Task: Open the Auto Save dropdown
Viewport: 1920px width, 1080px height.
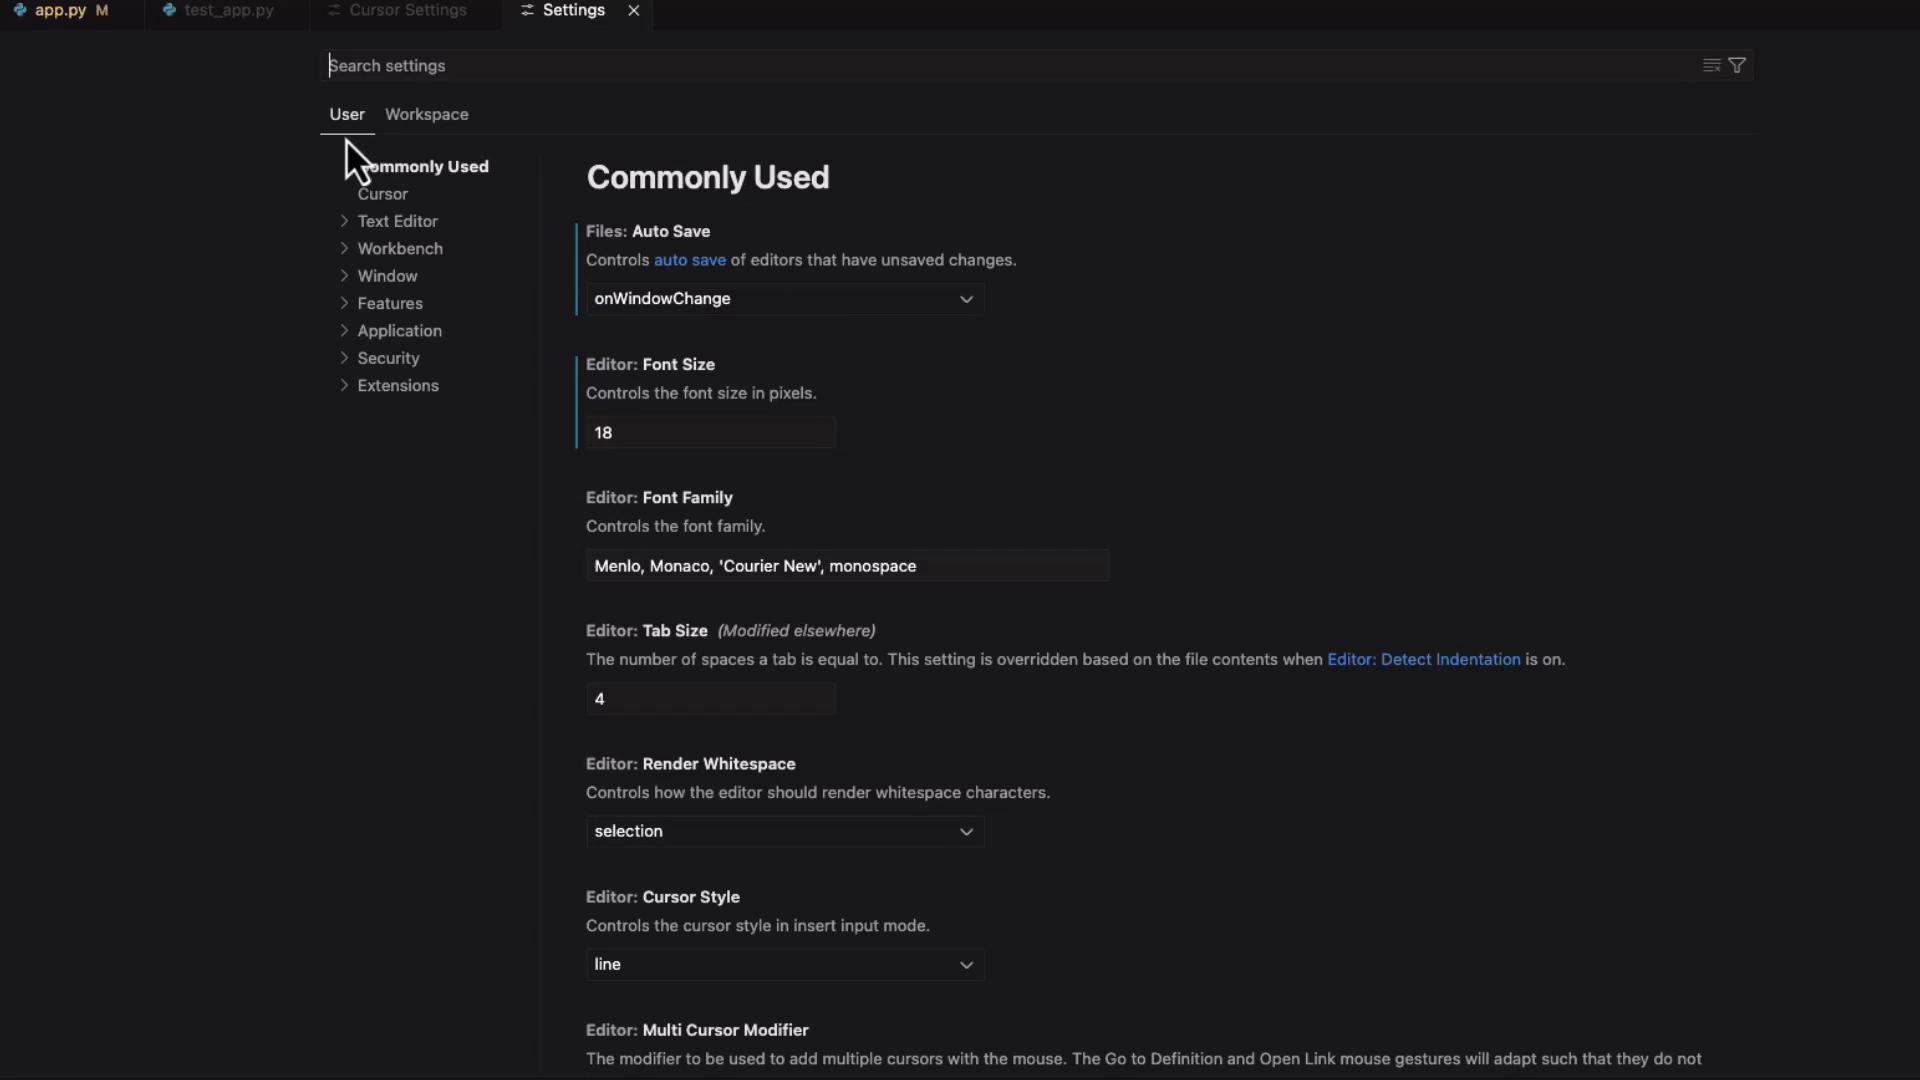Action: tap(784, 299)
